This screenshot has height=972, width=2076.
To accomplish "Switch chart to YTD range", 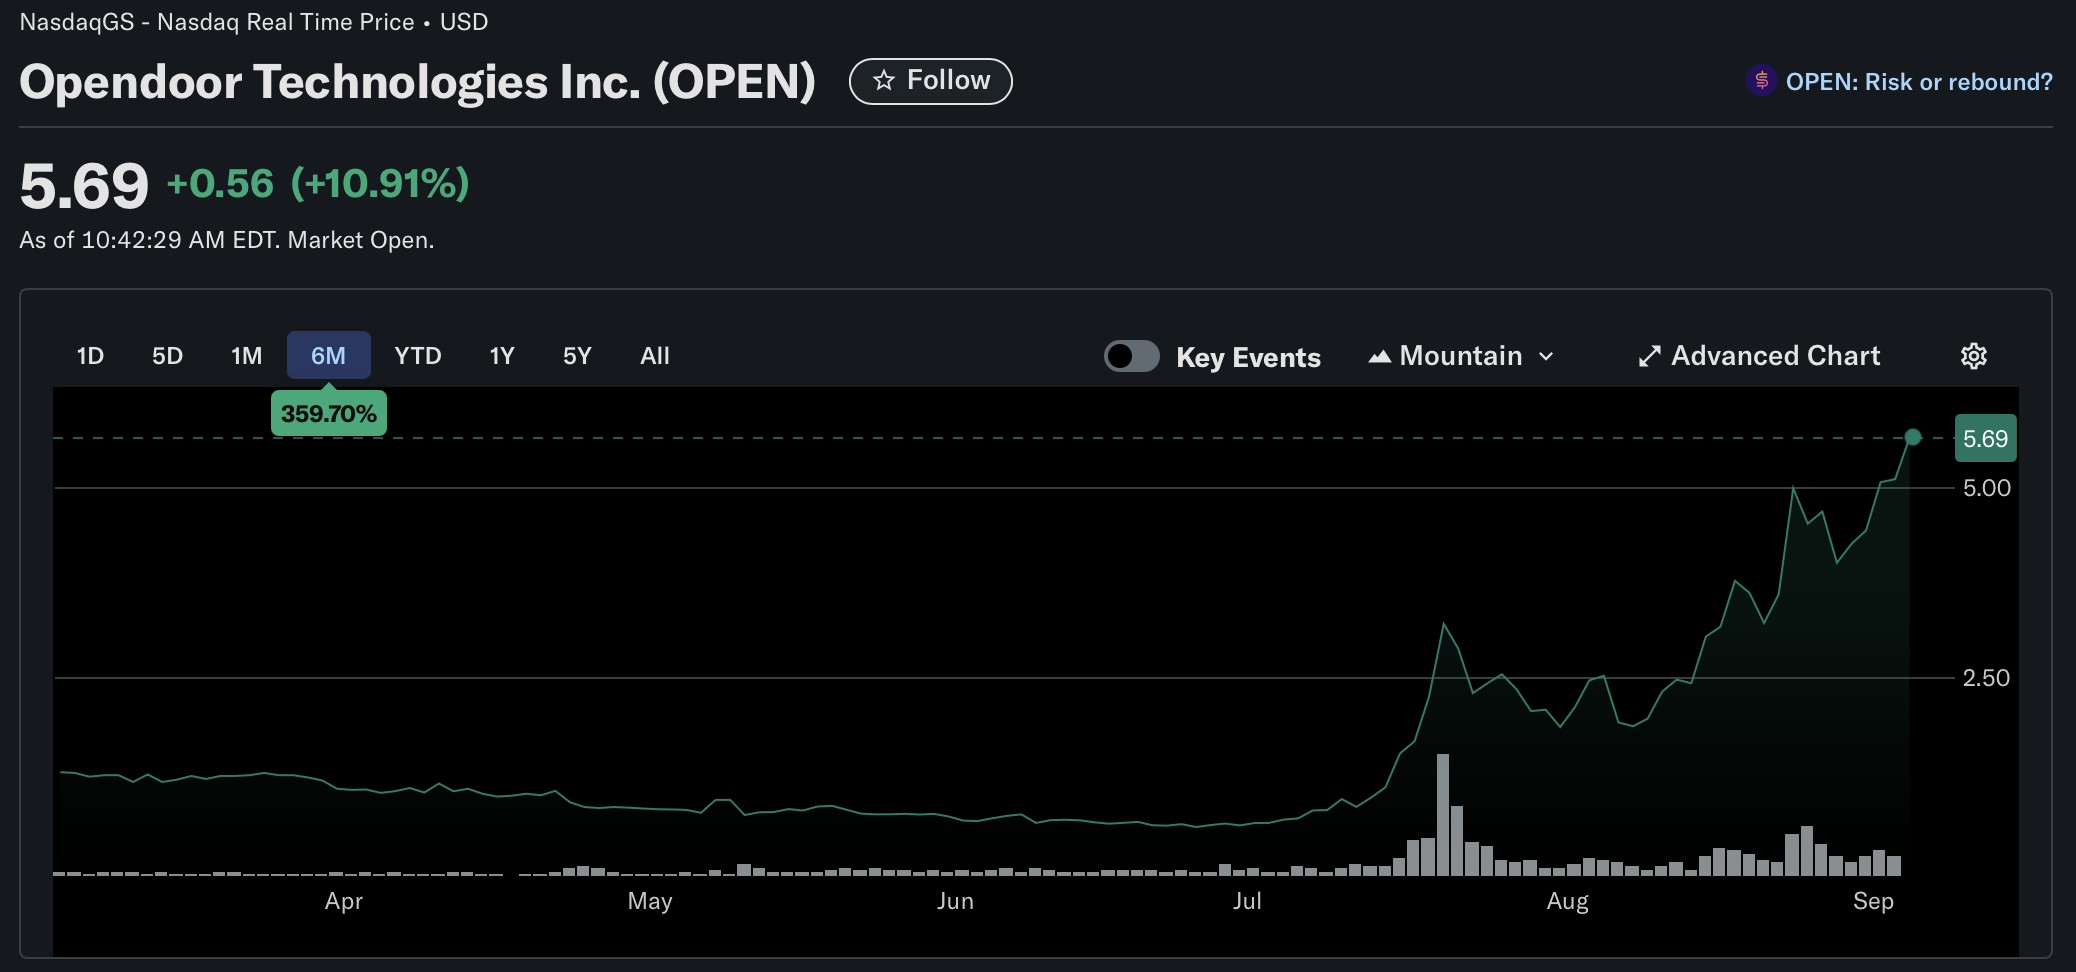I will click(x=418, y=356).
